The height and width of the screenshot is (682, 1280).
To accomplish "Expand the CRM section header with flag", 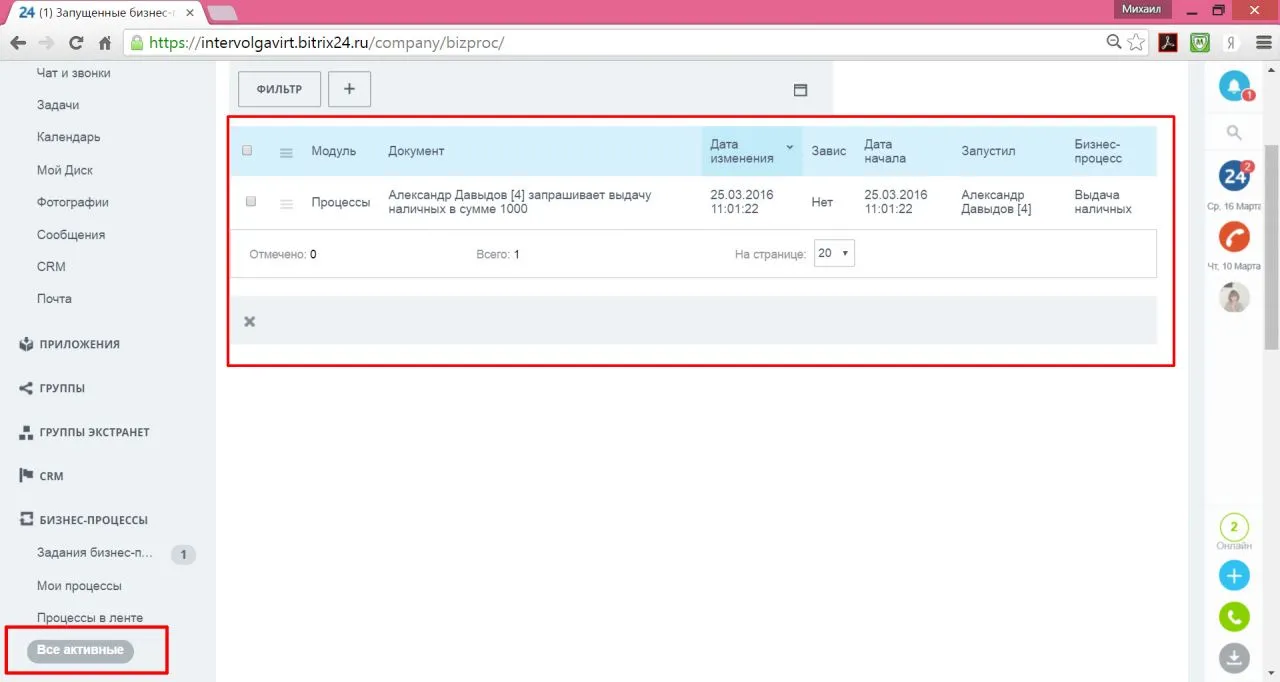I will [41, 476].
